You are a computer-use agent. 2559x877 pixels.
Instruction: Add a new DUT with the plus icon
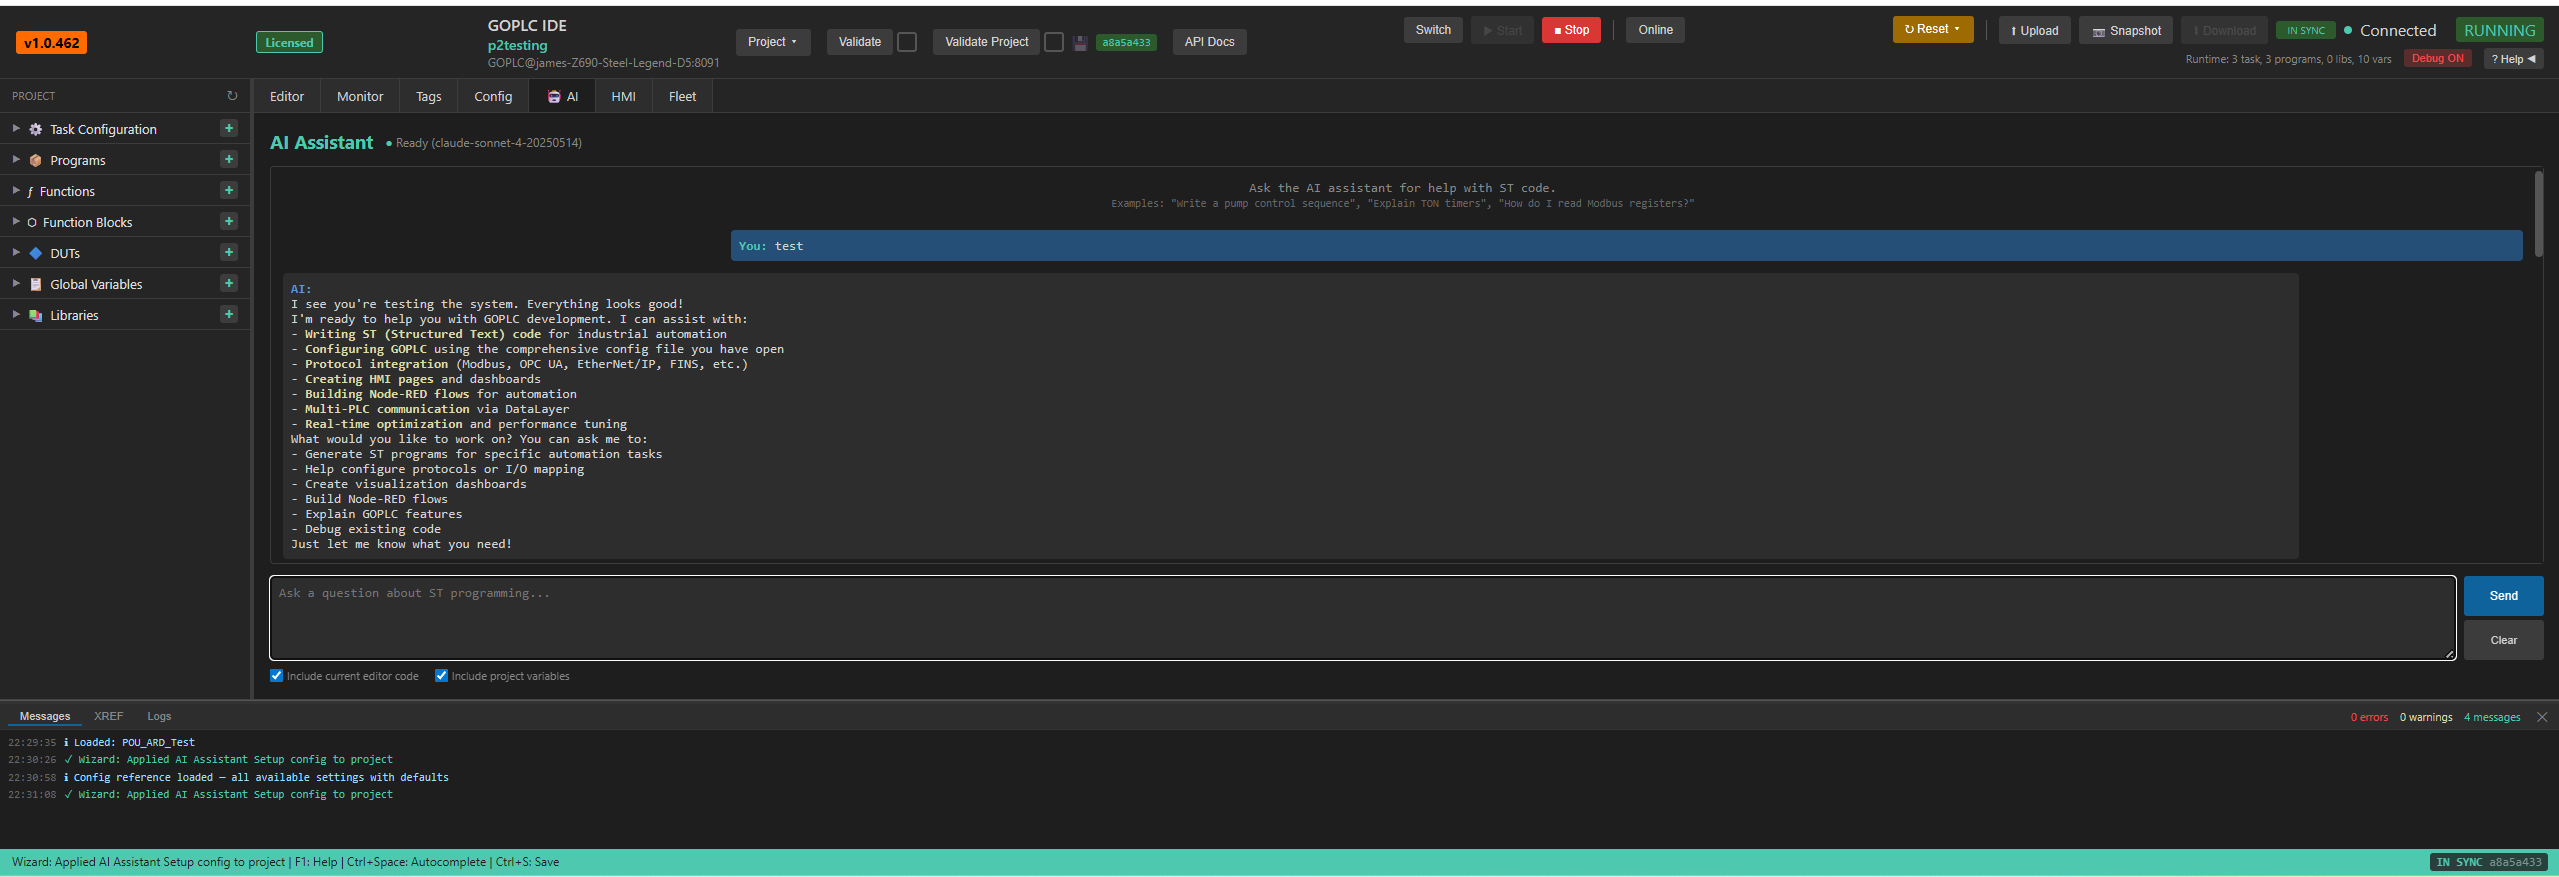(229, 252)
